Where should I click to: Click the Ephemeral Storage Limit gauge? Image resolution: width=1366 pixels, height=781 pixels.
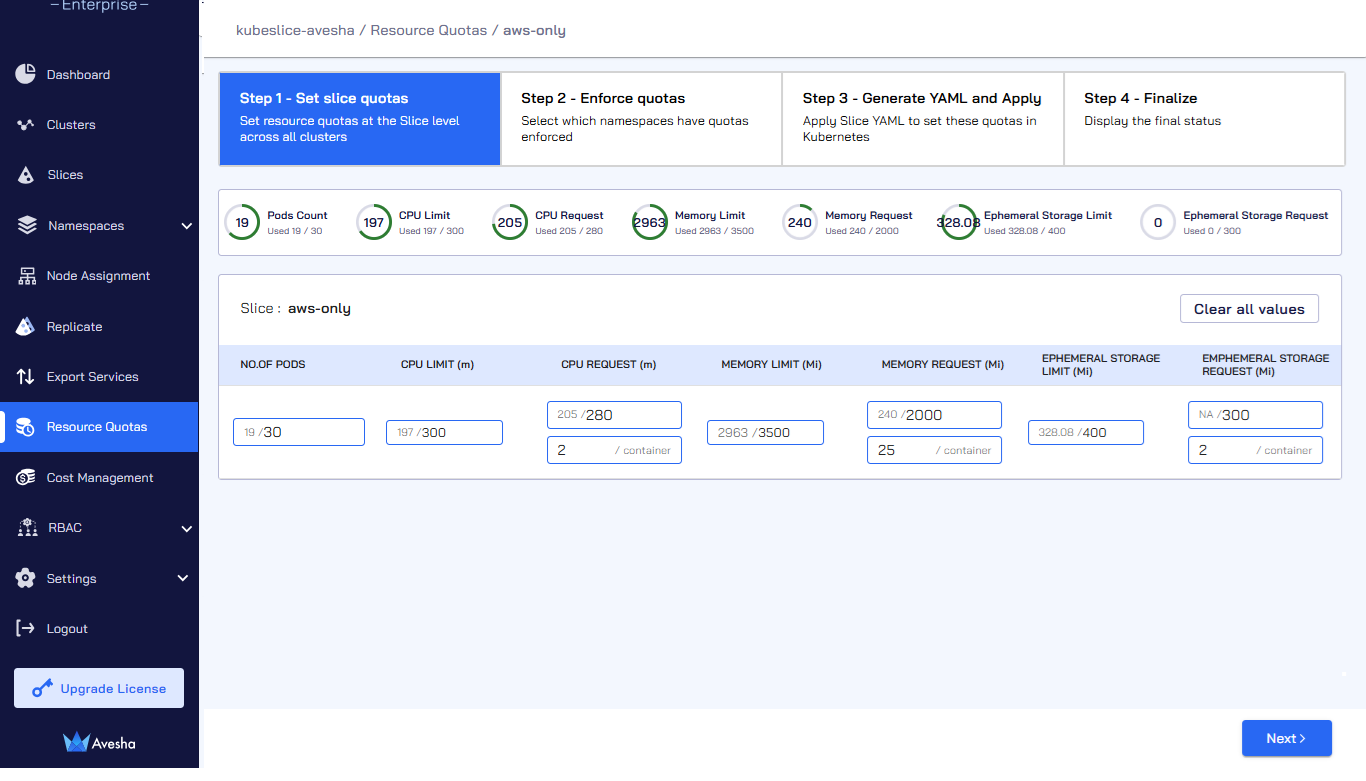point(959,222)
